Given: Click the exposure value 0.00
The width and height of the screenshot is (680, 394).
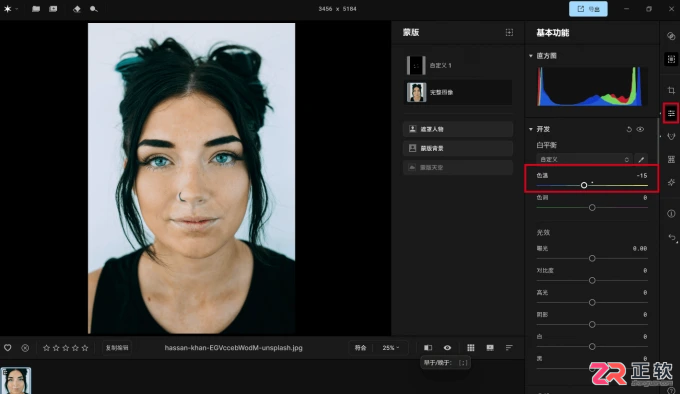Looking at the screenshot, I should tap(640, 248).
